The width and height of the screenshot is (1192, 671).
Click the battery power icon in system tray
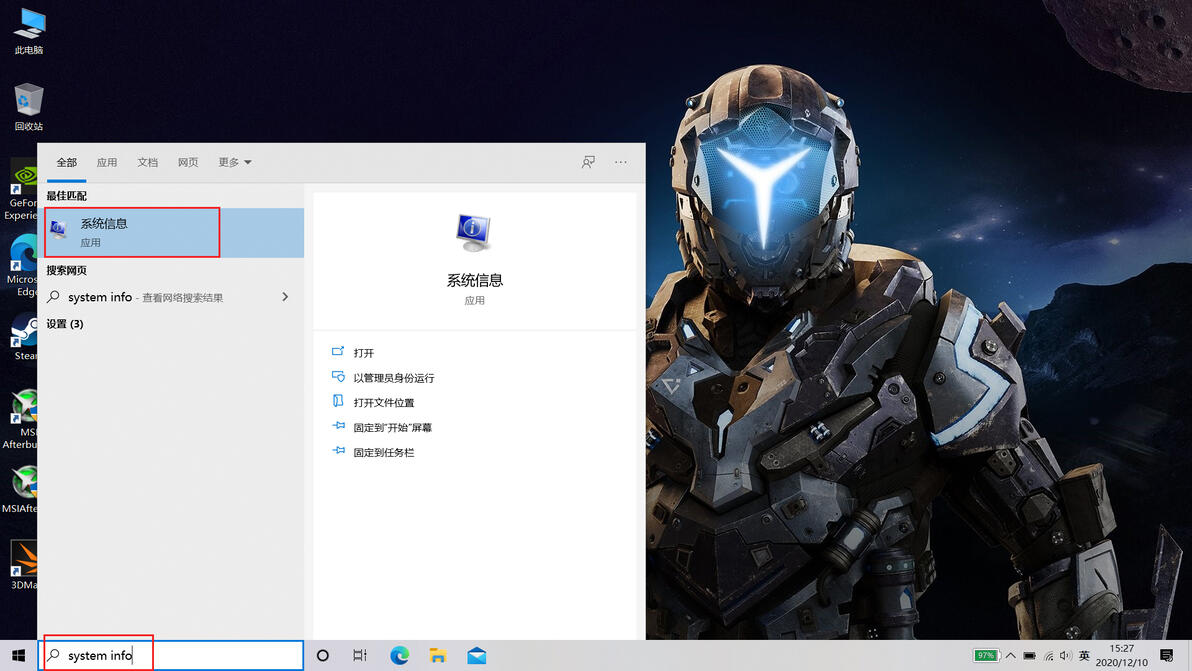click(1029, 655)
